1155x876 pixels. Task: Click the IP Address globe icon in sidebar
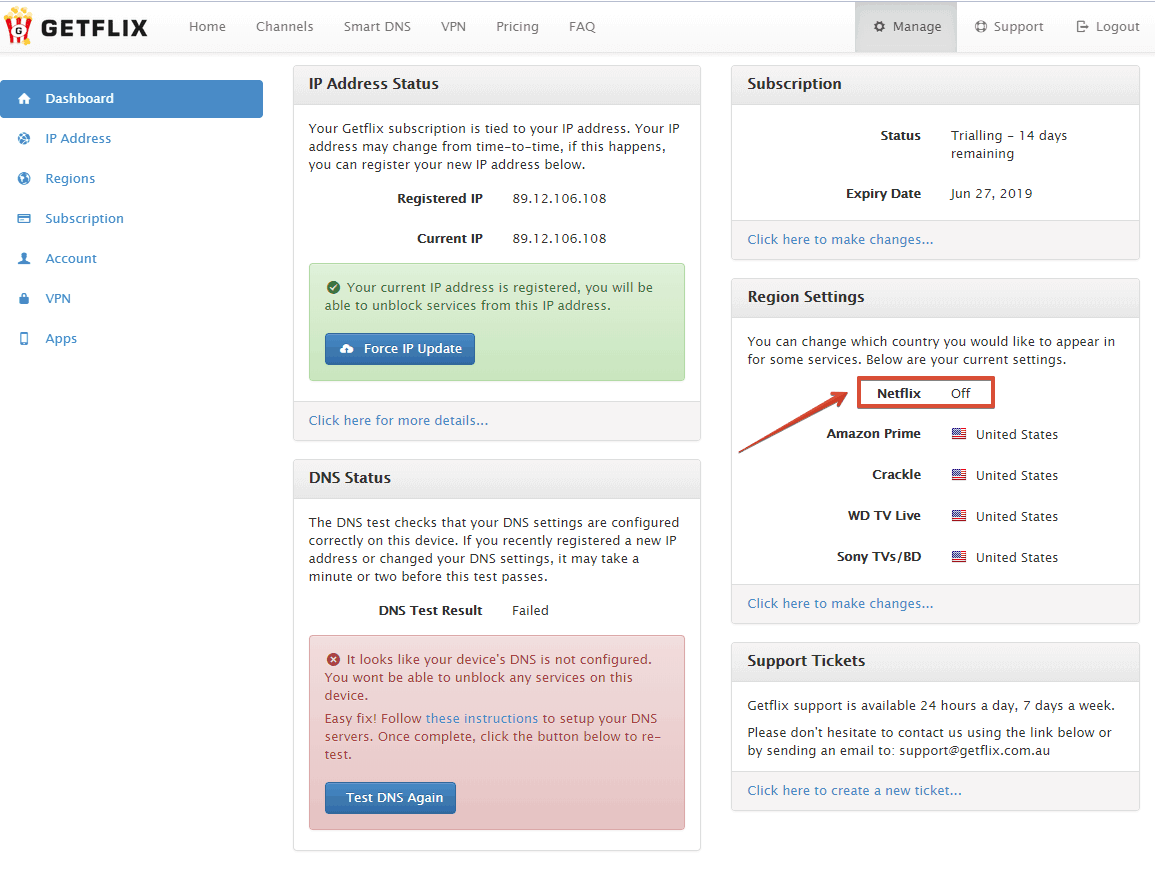coord(24,139)
